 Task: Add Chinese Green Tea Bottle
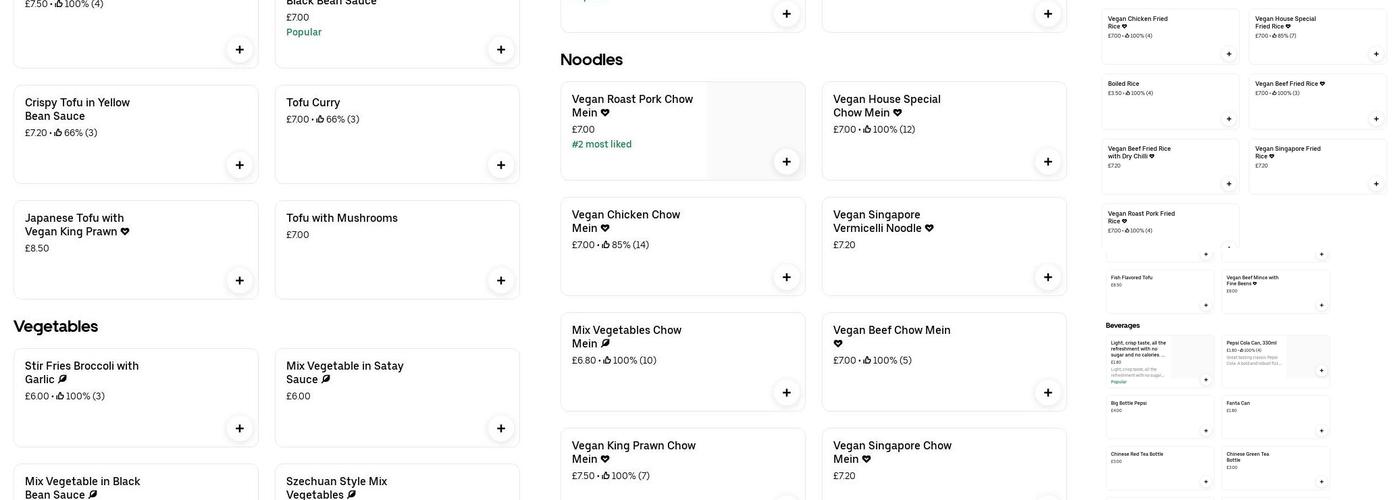tap(1321, 481)
